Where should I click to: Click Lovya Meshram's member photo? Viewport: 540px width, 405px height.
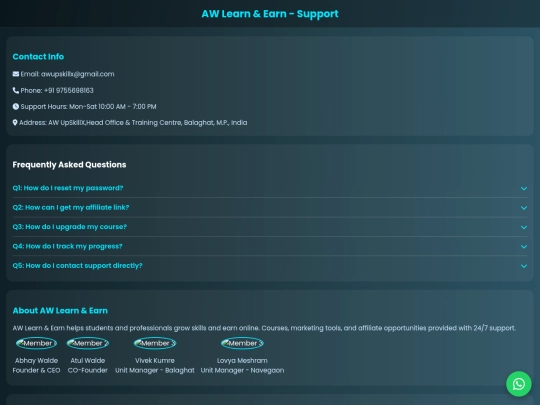[x=242, y=343]
